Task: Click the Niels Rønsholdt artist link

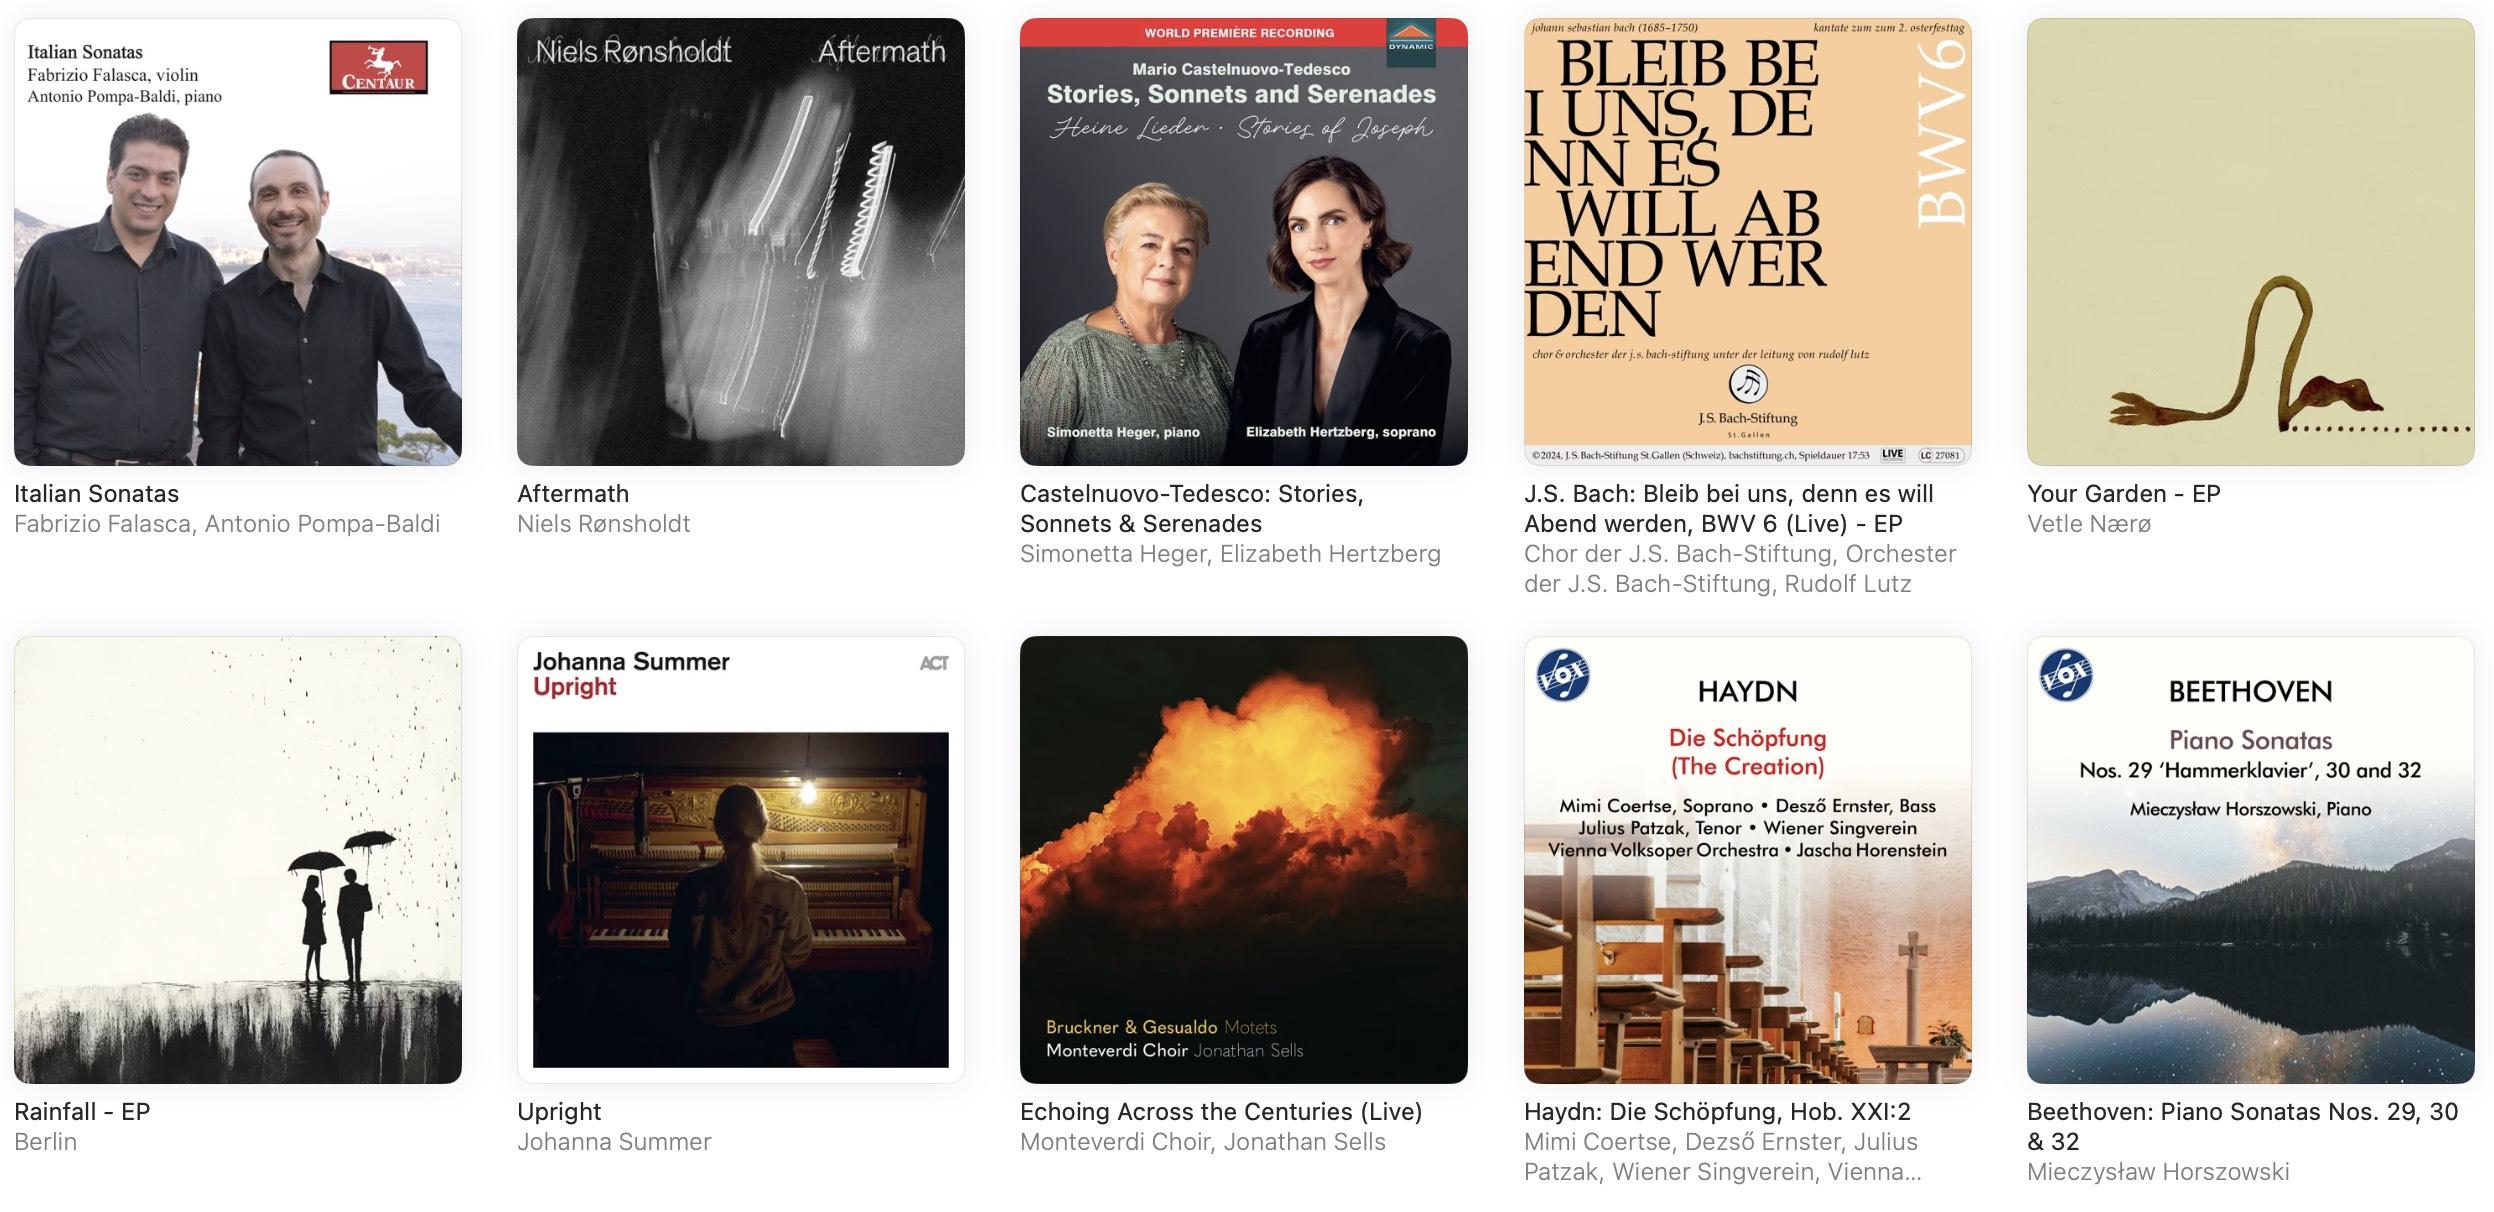Action: click(x=603, y=524)
